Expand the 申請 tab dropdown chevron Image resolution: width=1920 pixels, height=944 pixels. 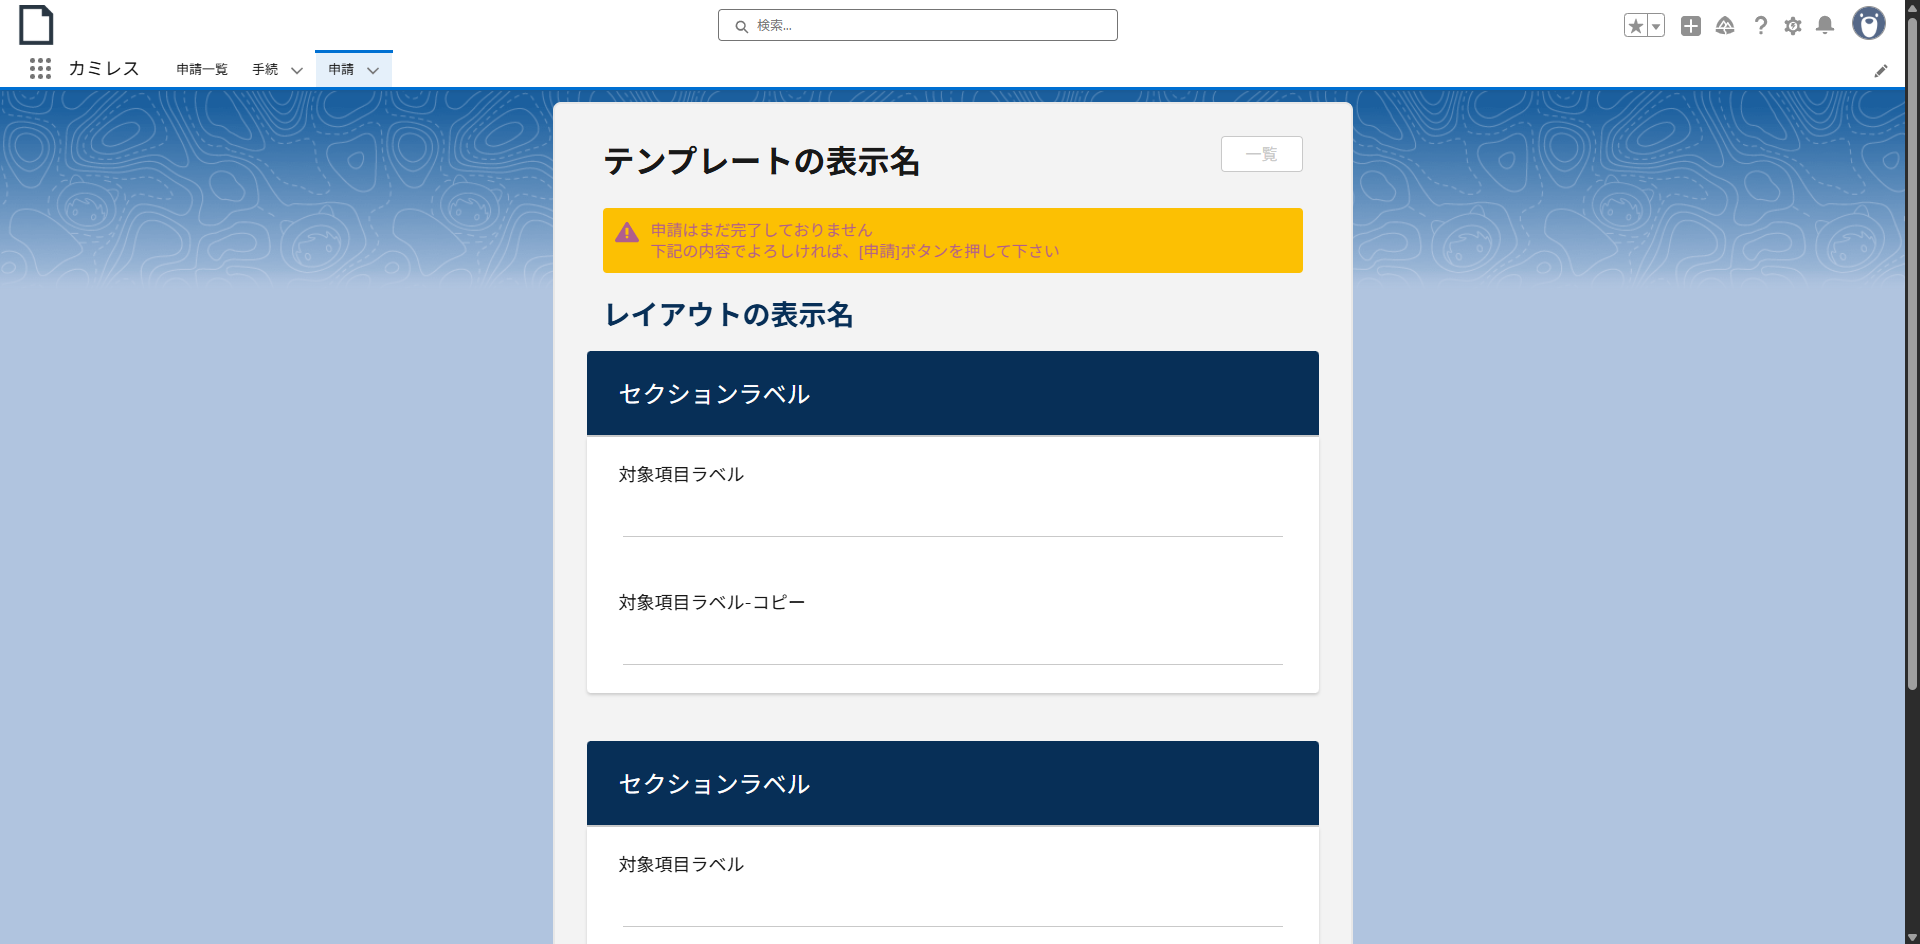(x=373, y=70)
